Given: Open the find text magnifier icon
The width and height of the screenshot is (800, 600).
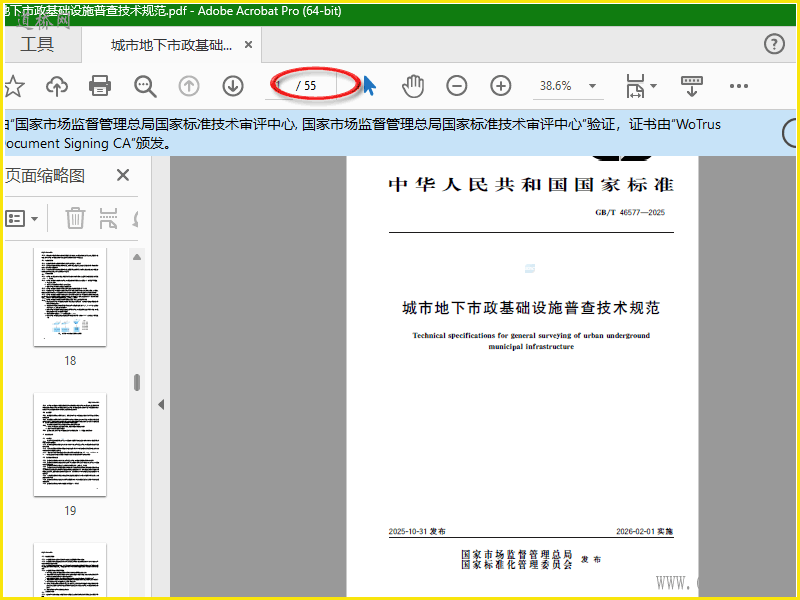Looking at the screenshot, I should (145, 86).
